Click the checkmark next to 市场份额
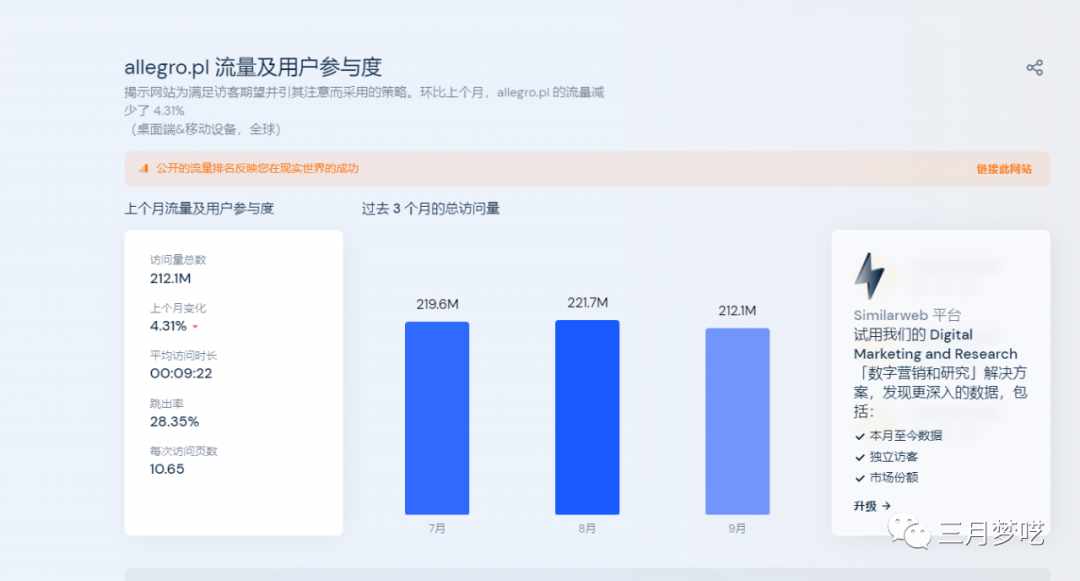The height and width of the screenshot is (581, 1080). (x=860, y=478)
